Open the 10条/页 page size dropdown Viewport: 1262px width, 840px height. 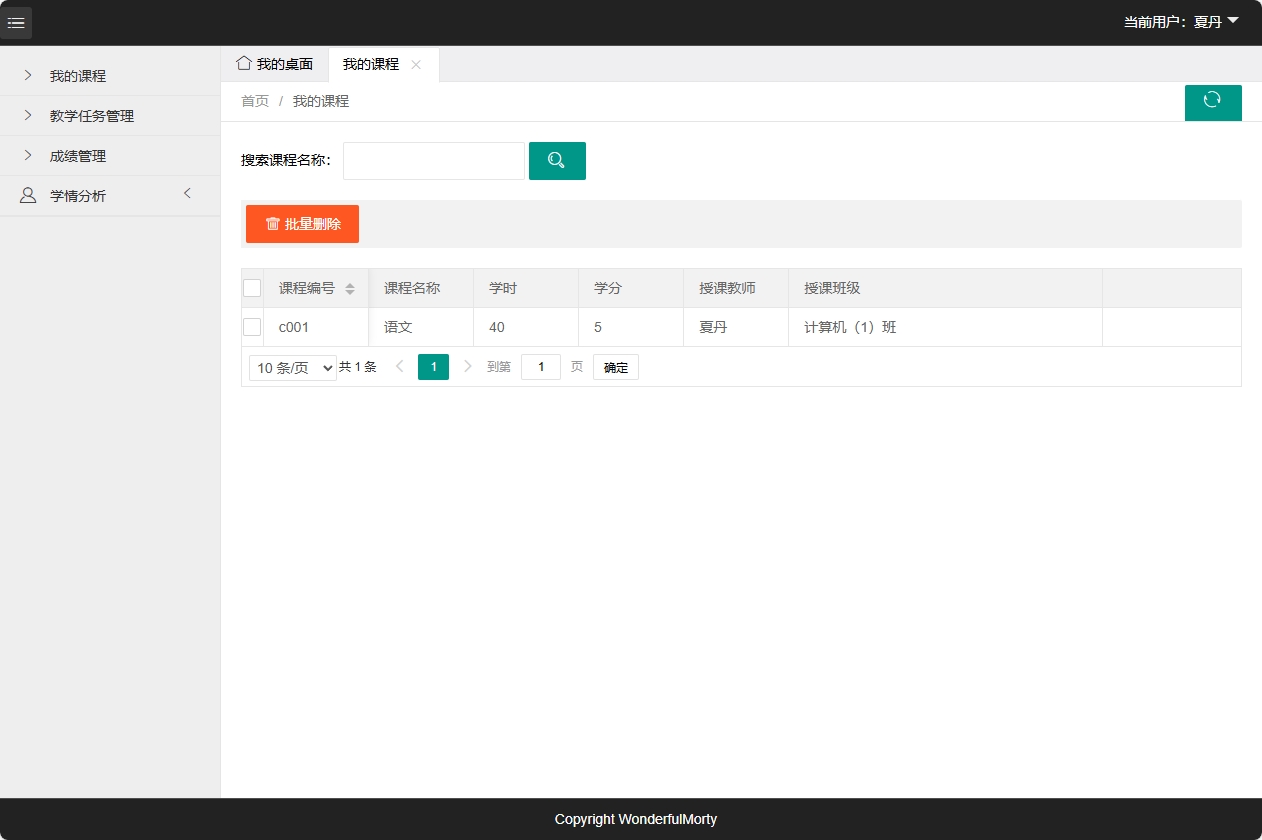(x=292, y=367)
